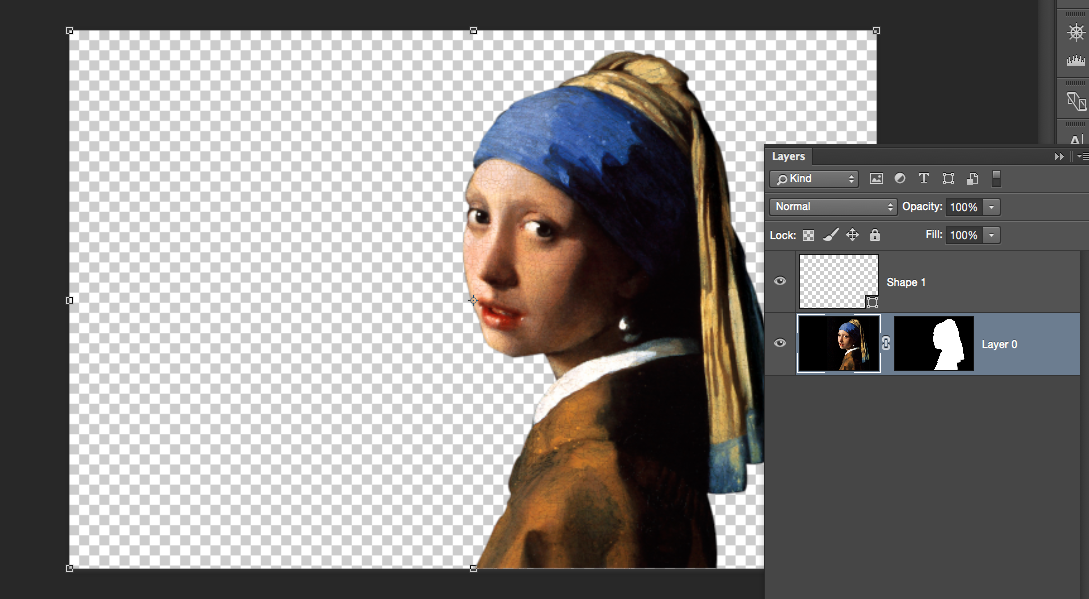Viewport: 1089px width, 599px height.
Task: Hide Layer 0 visibility eye
Action: 780,343
